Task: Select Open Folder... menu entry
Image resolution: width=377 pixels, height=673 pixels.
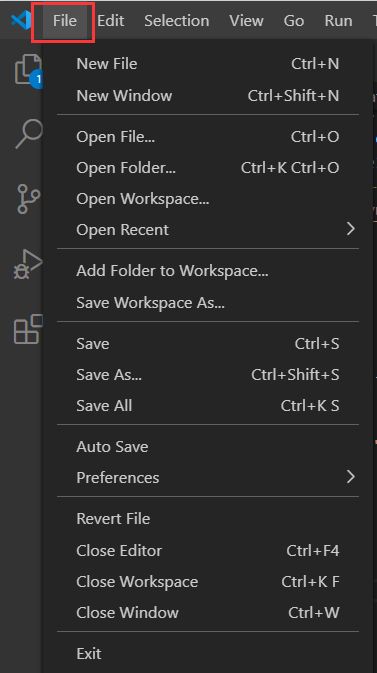Action: 208,168
